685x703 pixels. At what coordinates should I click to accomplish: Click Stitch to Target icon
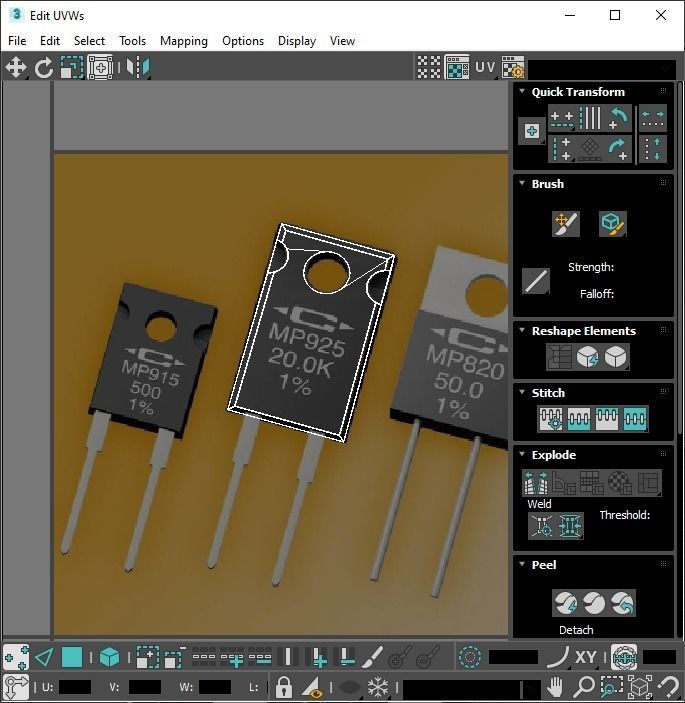[x=551, y=419]
